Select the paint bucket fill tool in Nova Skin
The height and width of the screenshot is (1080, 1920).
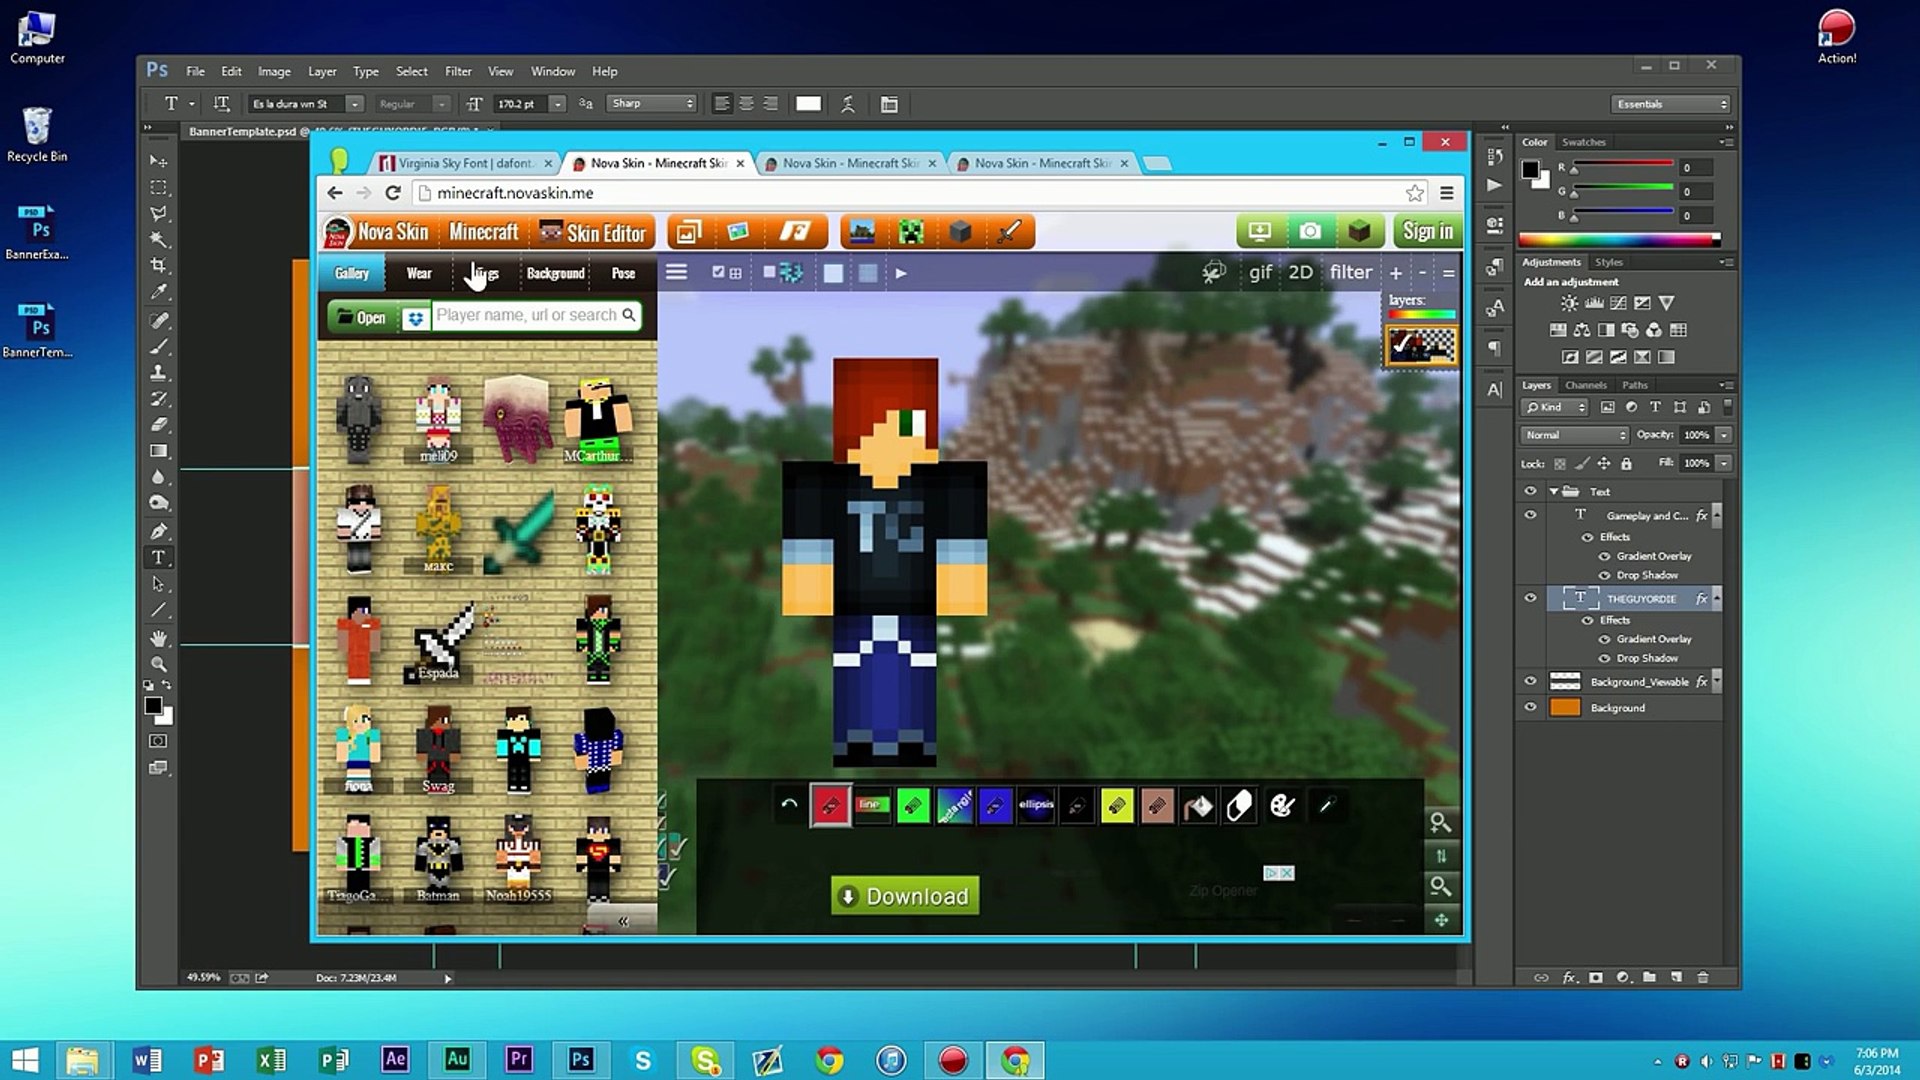1198,806
